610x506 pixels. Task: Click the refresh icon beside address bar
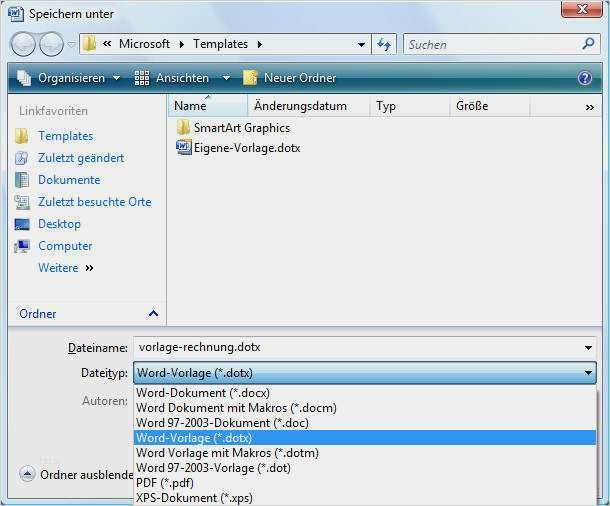click(x=385, y=44)
